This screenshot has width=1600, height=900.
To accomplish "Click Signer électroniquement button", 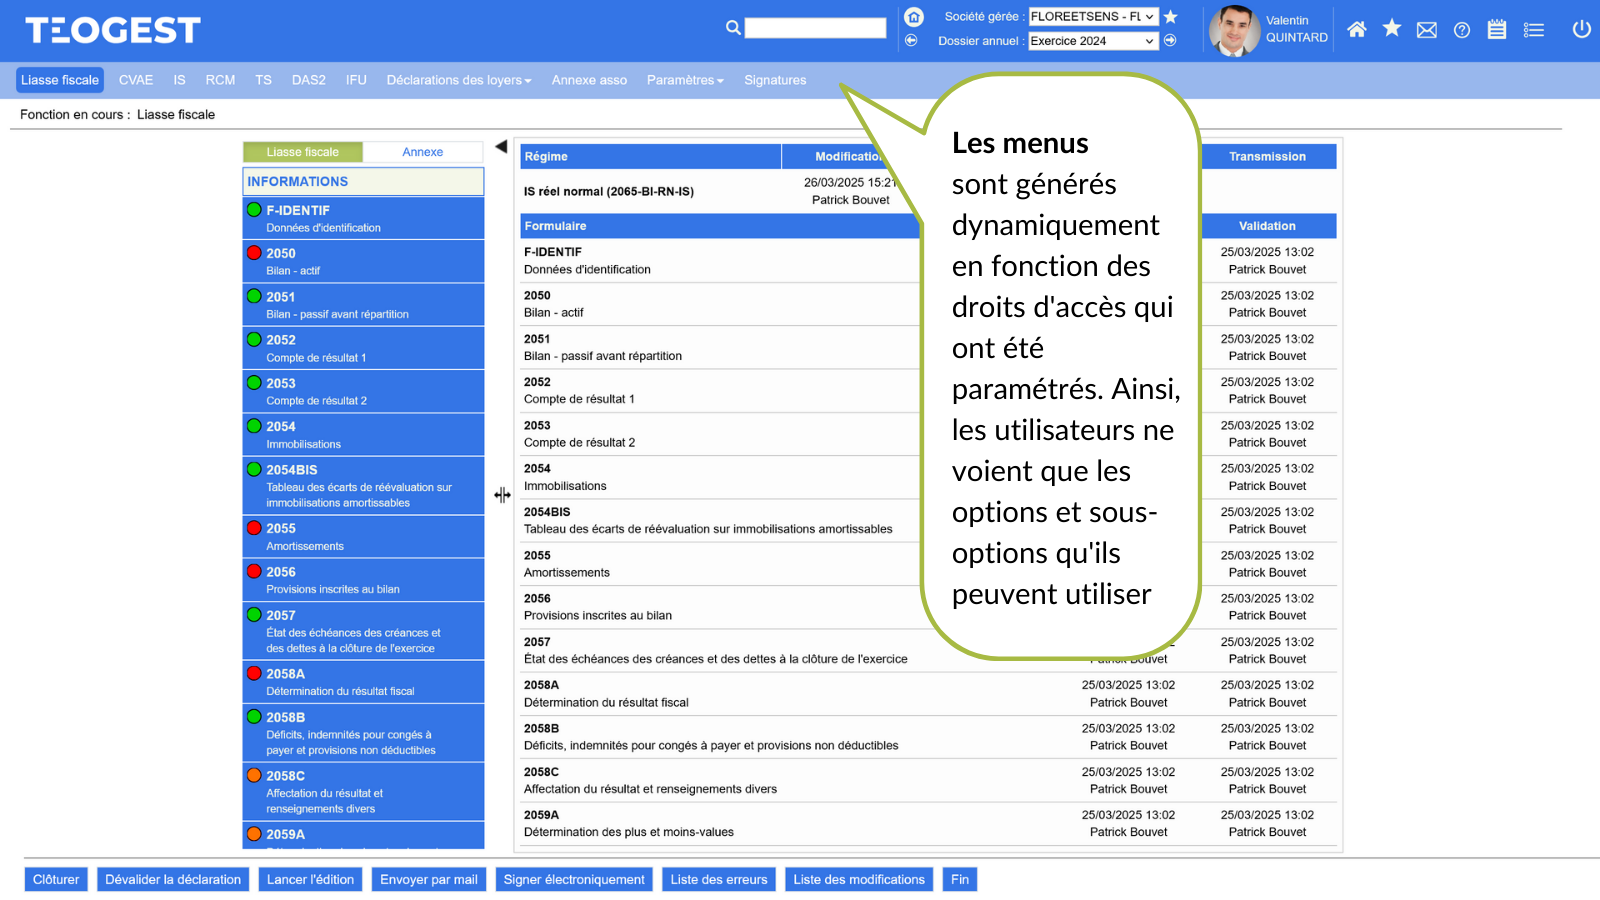I will coord(574,880).
